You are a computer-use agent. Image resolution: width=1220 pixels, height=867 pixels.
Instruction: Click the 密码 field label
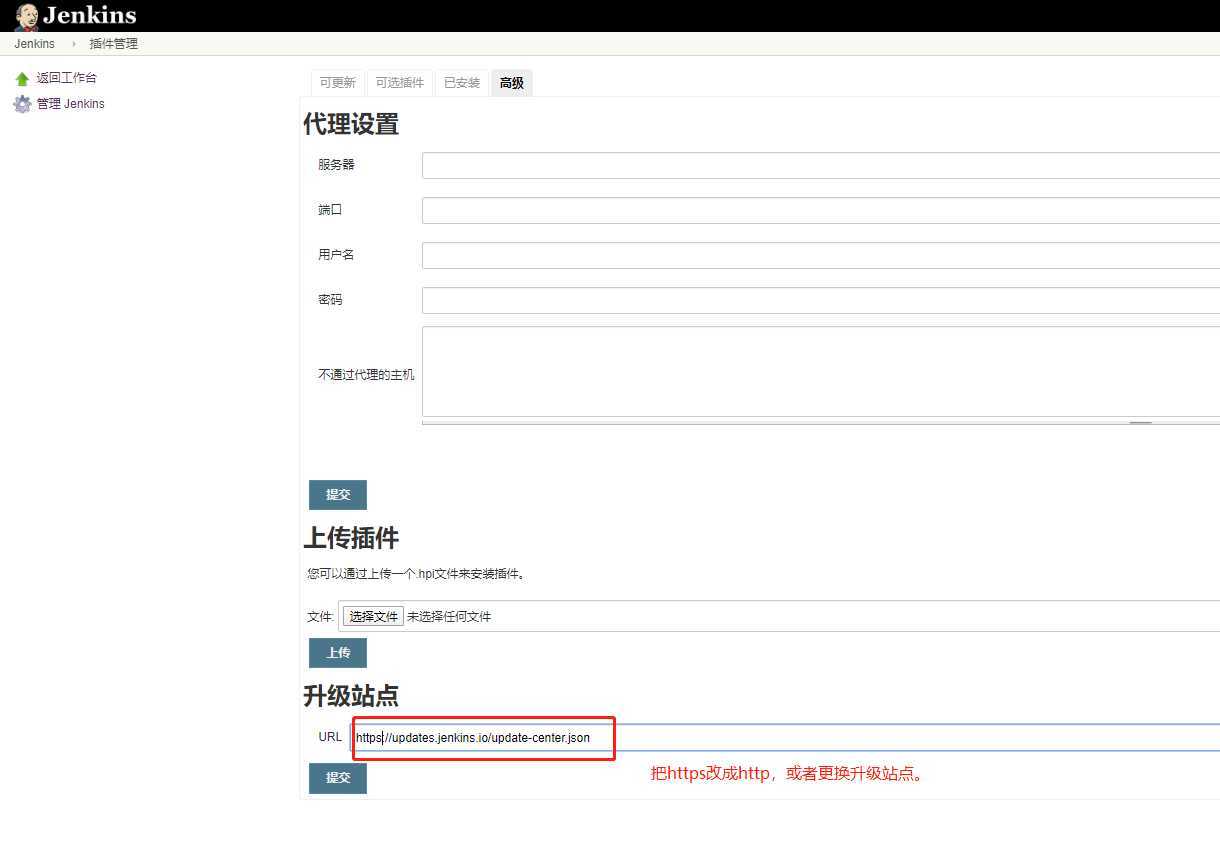330,300
